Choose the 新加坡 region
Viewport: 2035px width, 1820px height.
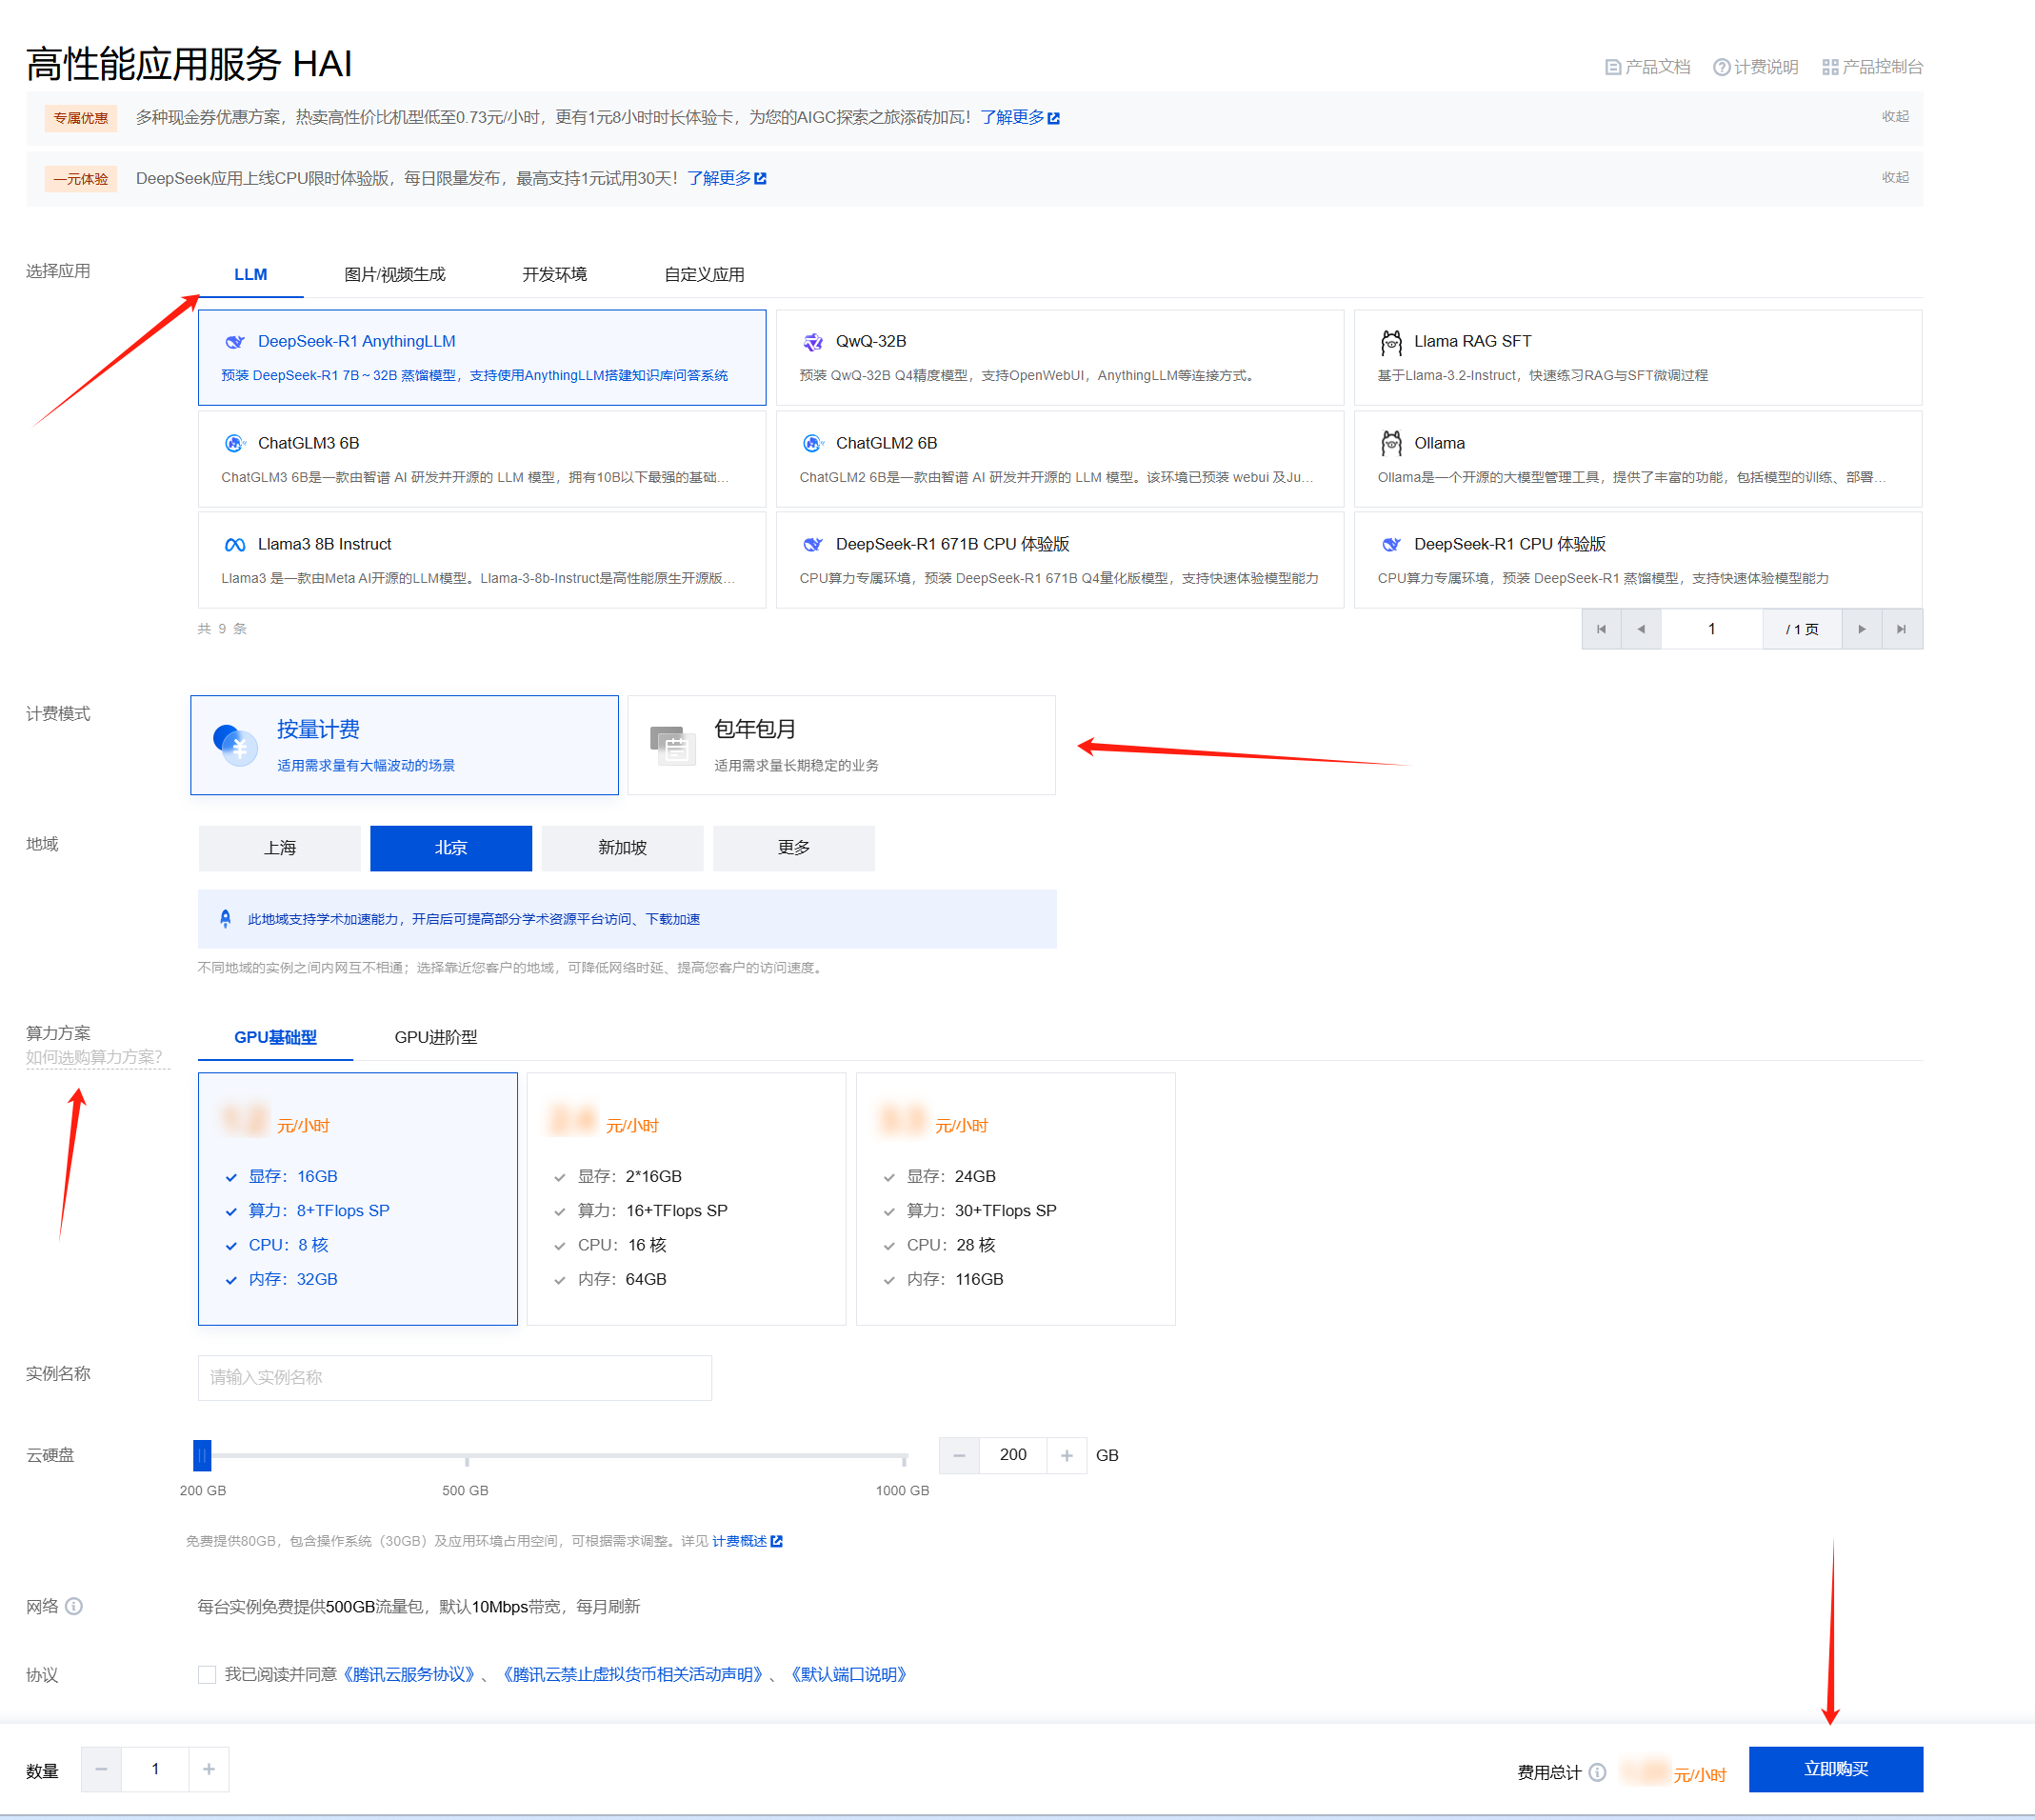click(x=622, y=848)
